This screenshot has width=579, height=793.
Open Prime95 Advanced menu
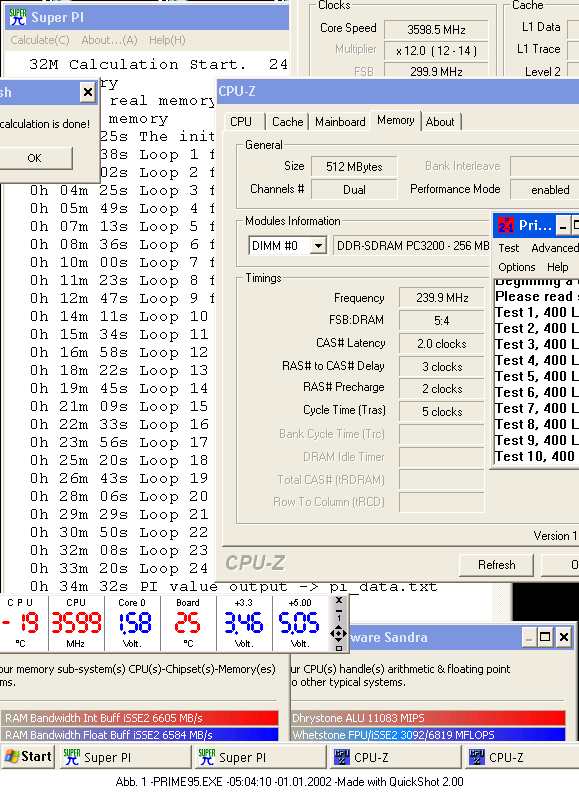(554, 248)
